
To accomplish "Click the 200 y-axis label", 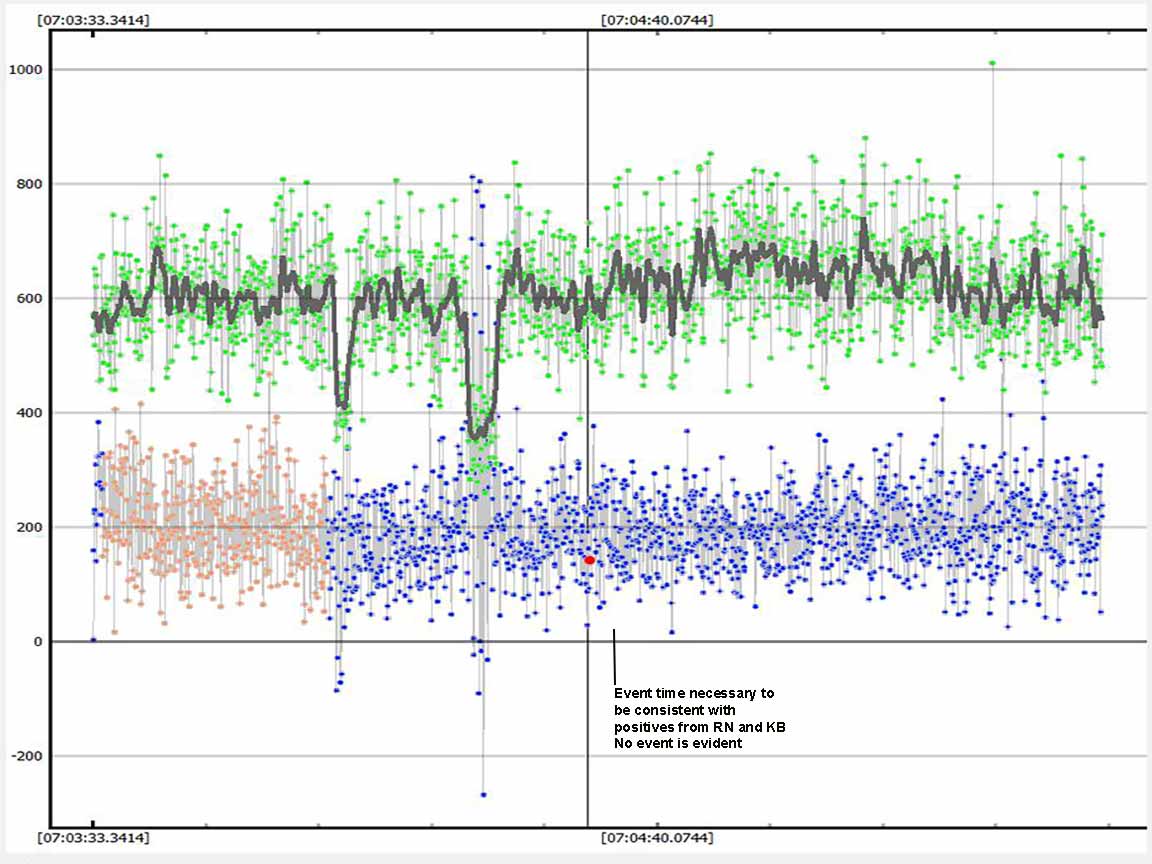I will (28, 527).
